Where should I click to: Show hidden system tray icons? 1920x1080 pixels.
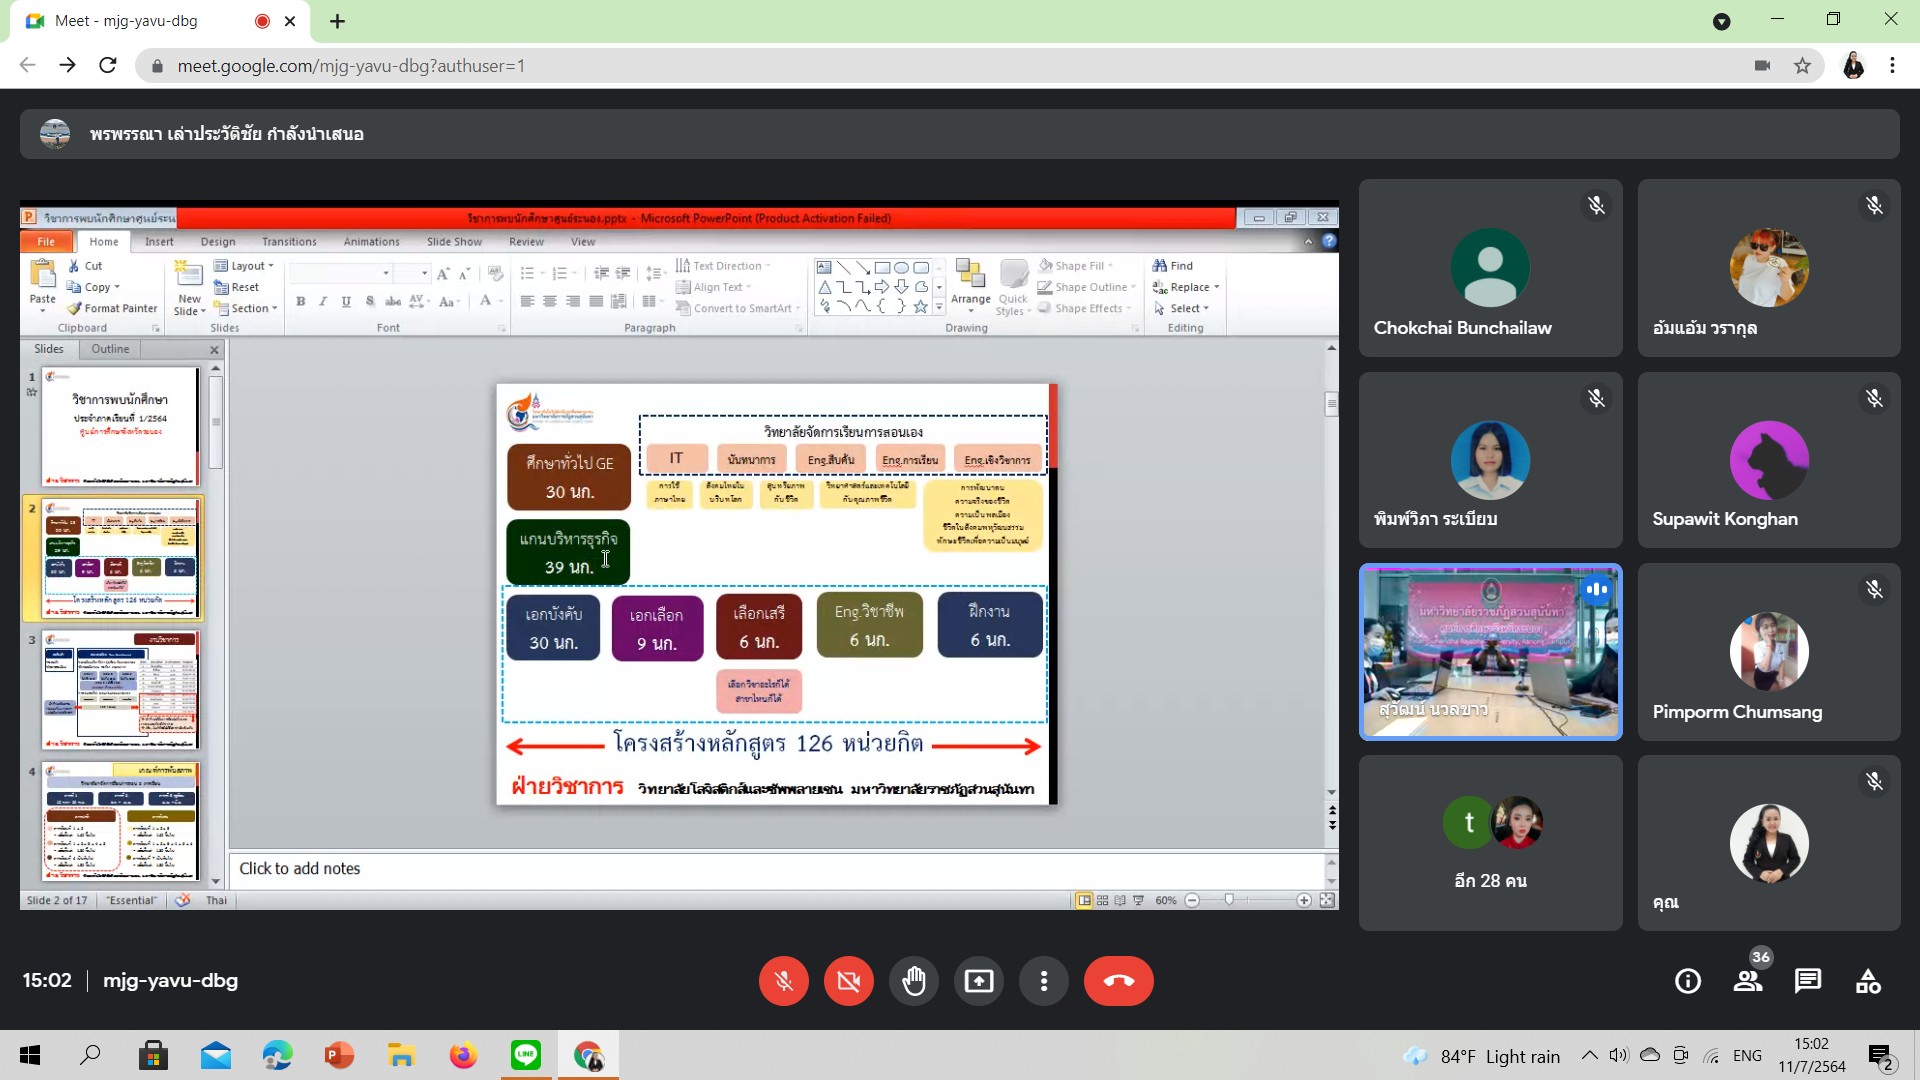click(x=1588, y=1056)
